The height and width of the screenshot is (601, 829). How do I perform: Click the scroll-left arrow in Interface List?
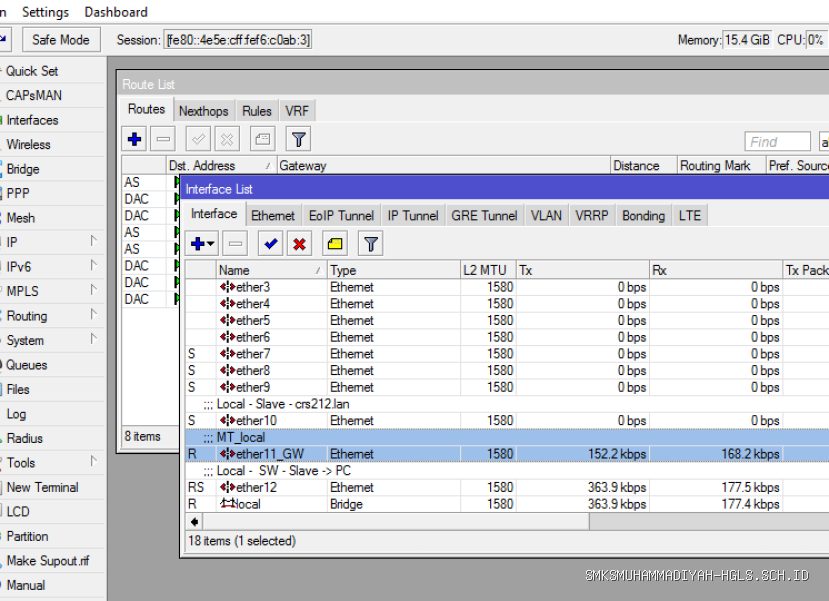click(195, 522)
